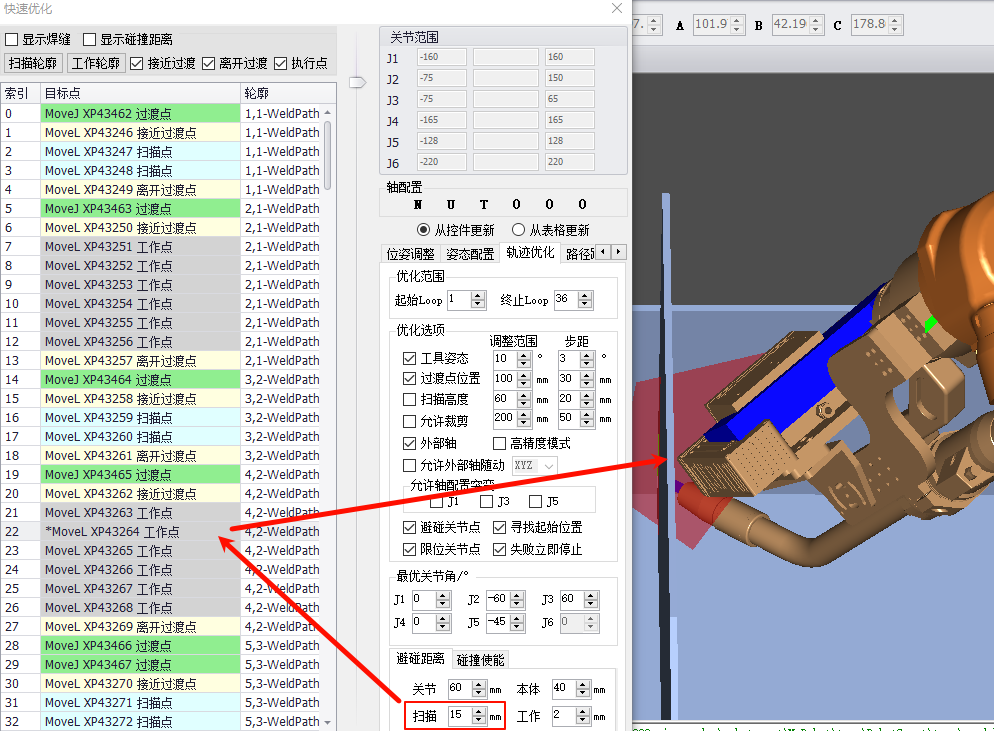Screen dimensions: 994x731
Task: Open the 碰撞使能 tab
Action: click(x=480, y=660)
